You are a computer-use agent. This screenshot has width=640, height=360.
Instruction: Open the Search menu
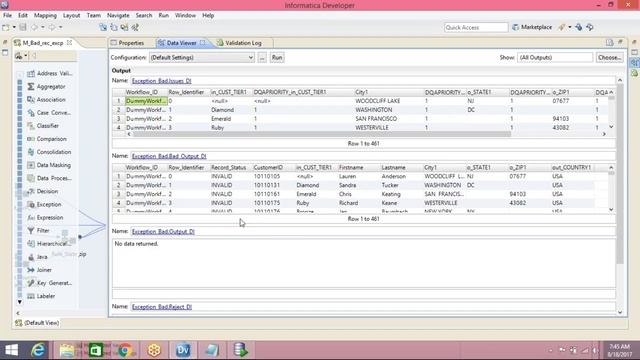[x=144, y=15]
